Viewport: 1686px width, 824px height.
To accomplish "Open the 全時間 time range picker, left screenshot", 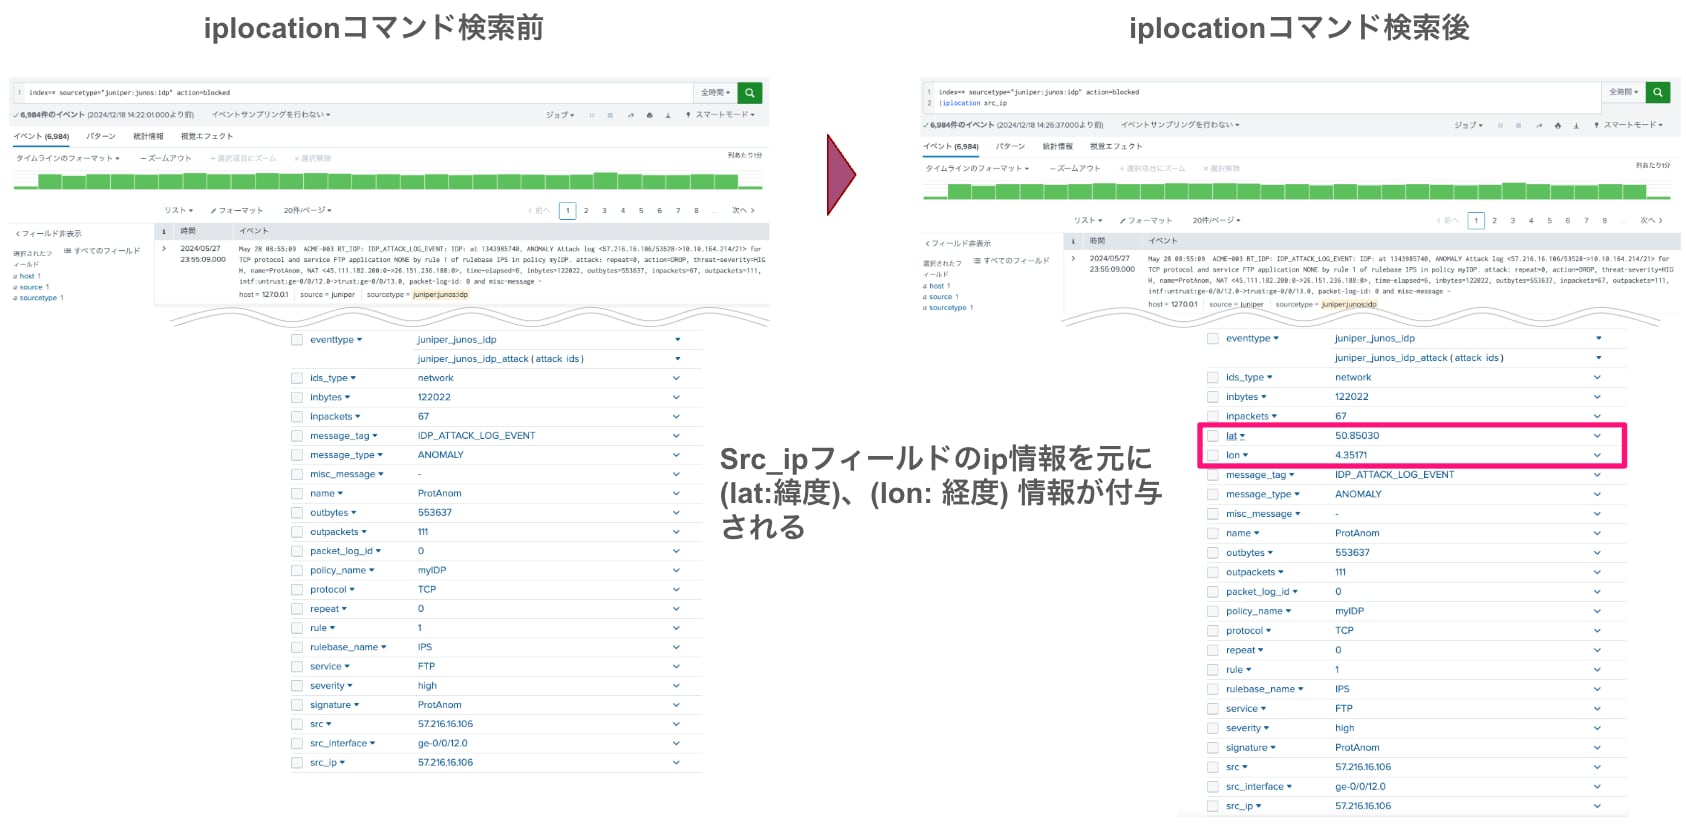I will coord(716,93).
